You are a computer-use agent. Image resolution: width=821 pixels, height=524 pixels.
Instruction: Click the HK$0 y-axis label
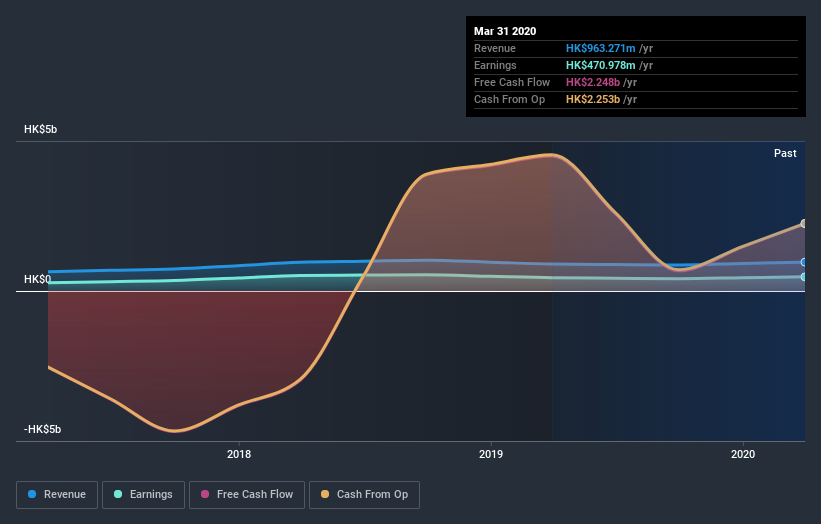(x=37, y=280)
